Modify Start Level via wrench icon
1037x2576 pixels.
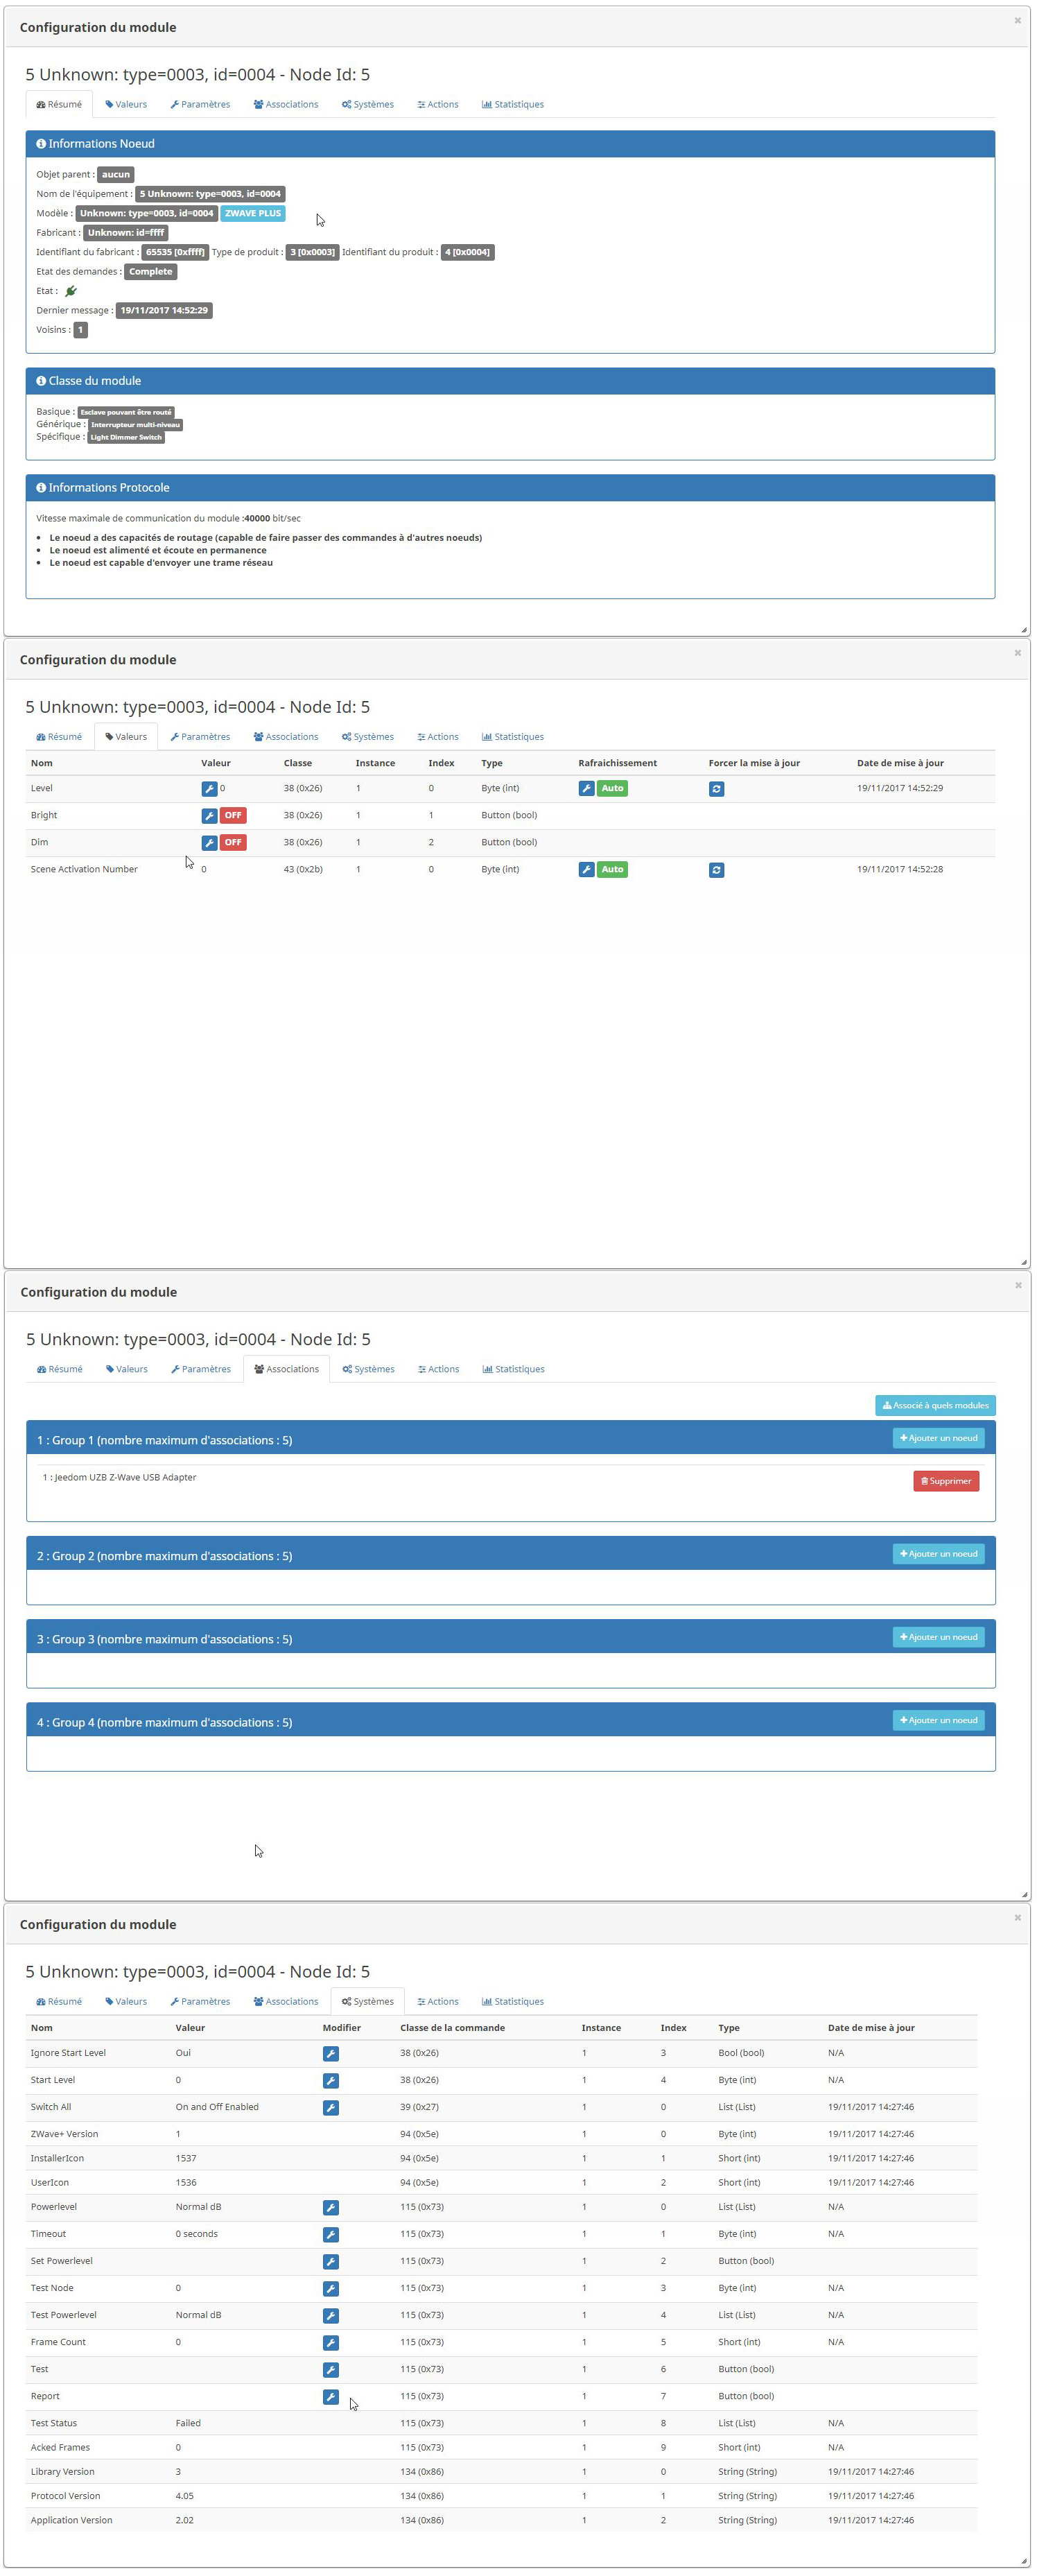click(330, 2080)
